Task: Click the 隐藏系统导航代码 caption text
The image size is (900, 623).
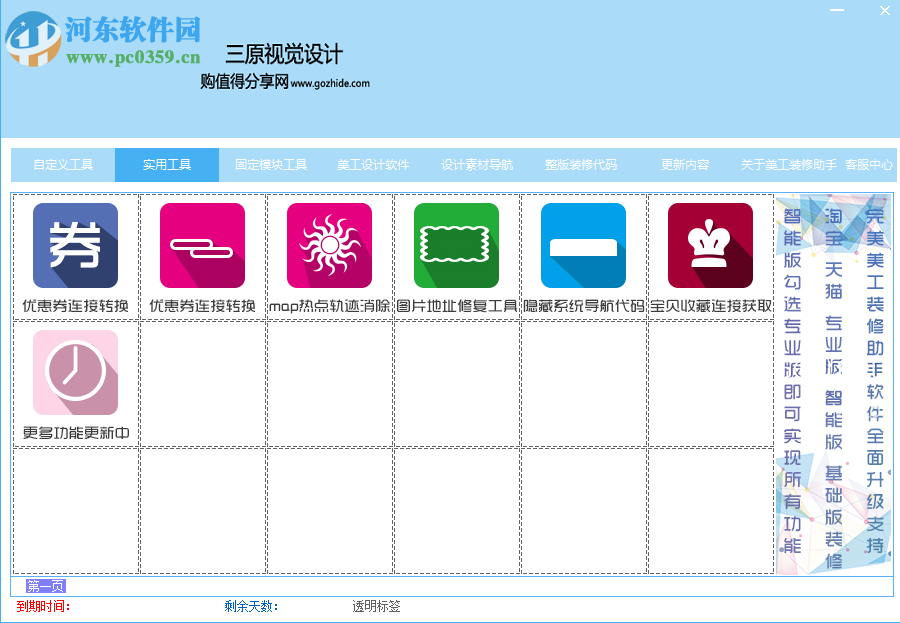Action: (x=584, y=306)
